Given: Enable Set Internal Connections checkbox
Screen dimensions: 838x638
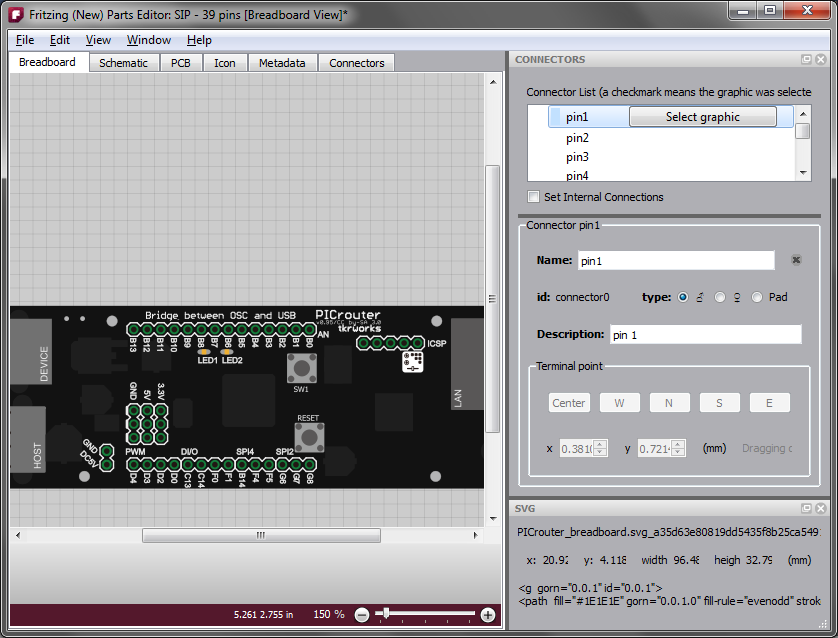Looking at the screenshot, I should (x=534, y=197).
